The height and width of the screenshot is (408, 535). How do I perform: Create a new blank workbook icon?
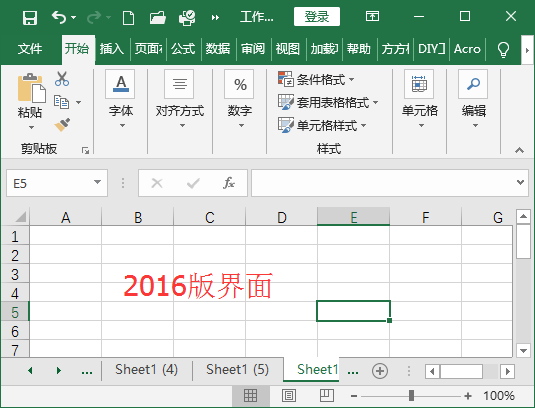(128, 17)
